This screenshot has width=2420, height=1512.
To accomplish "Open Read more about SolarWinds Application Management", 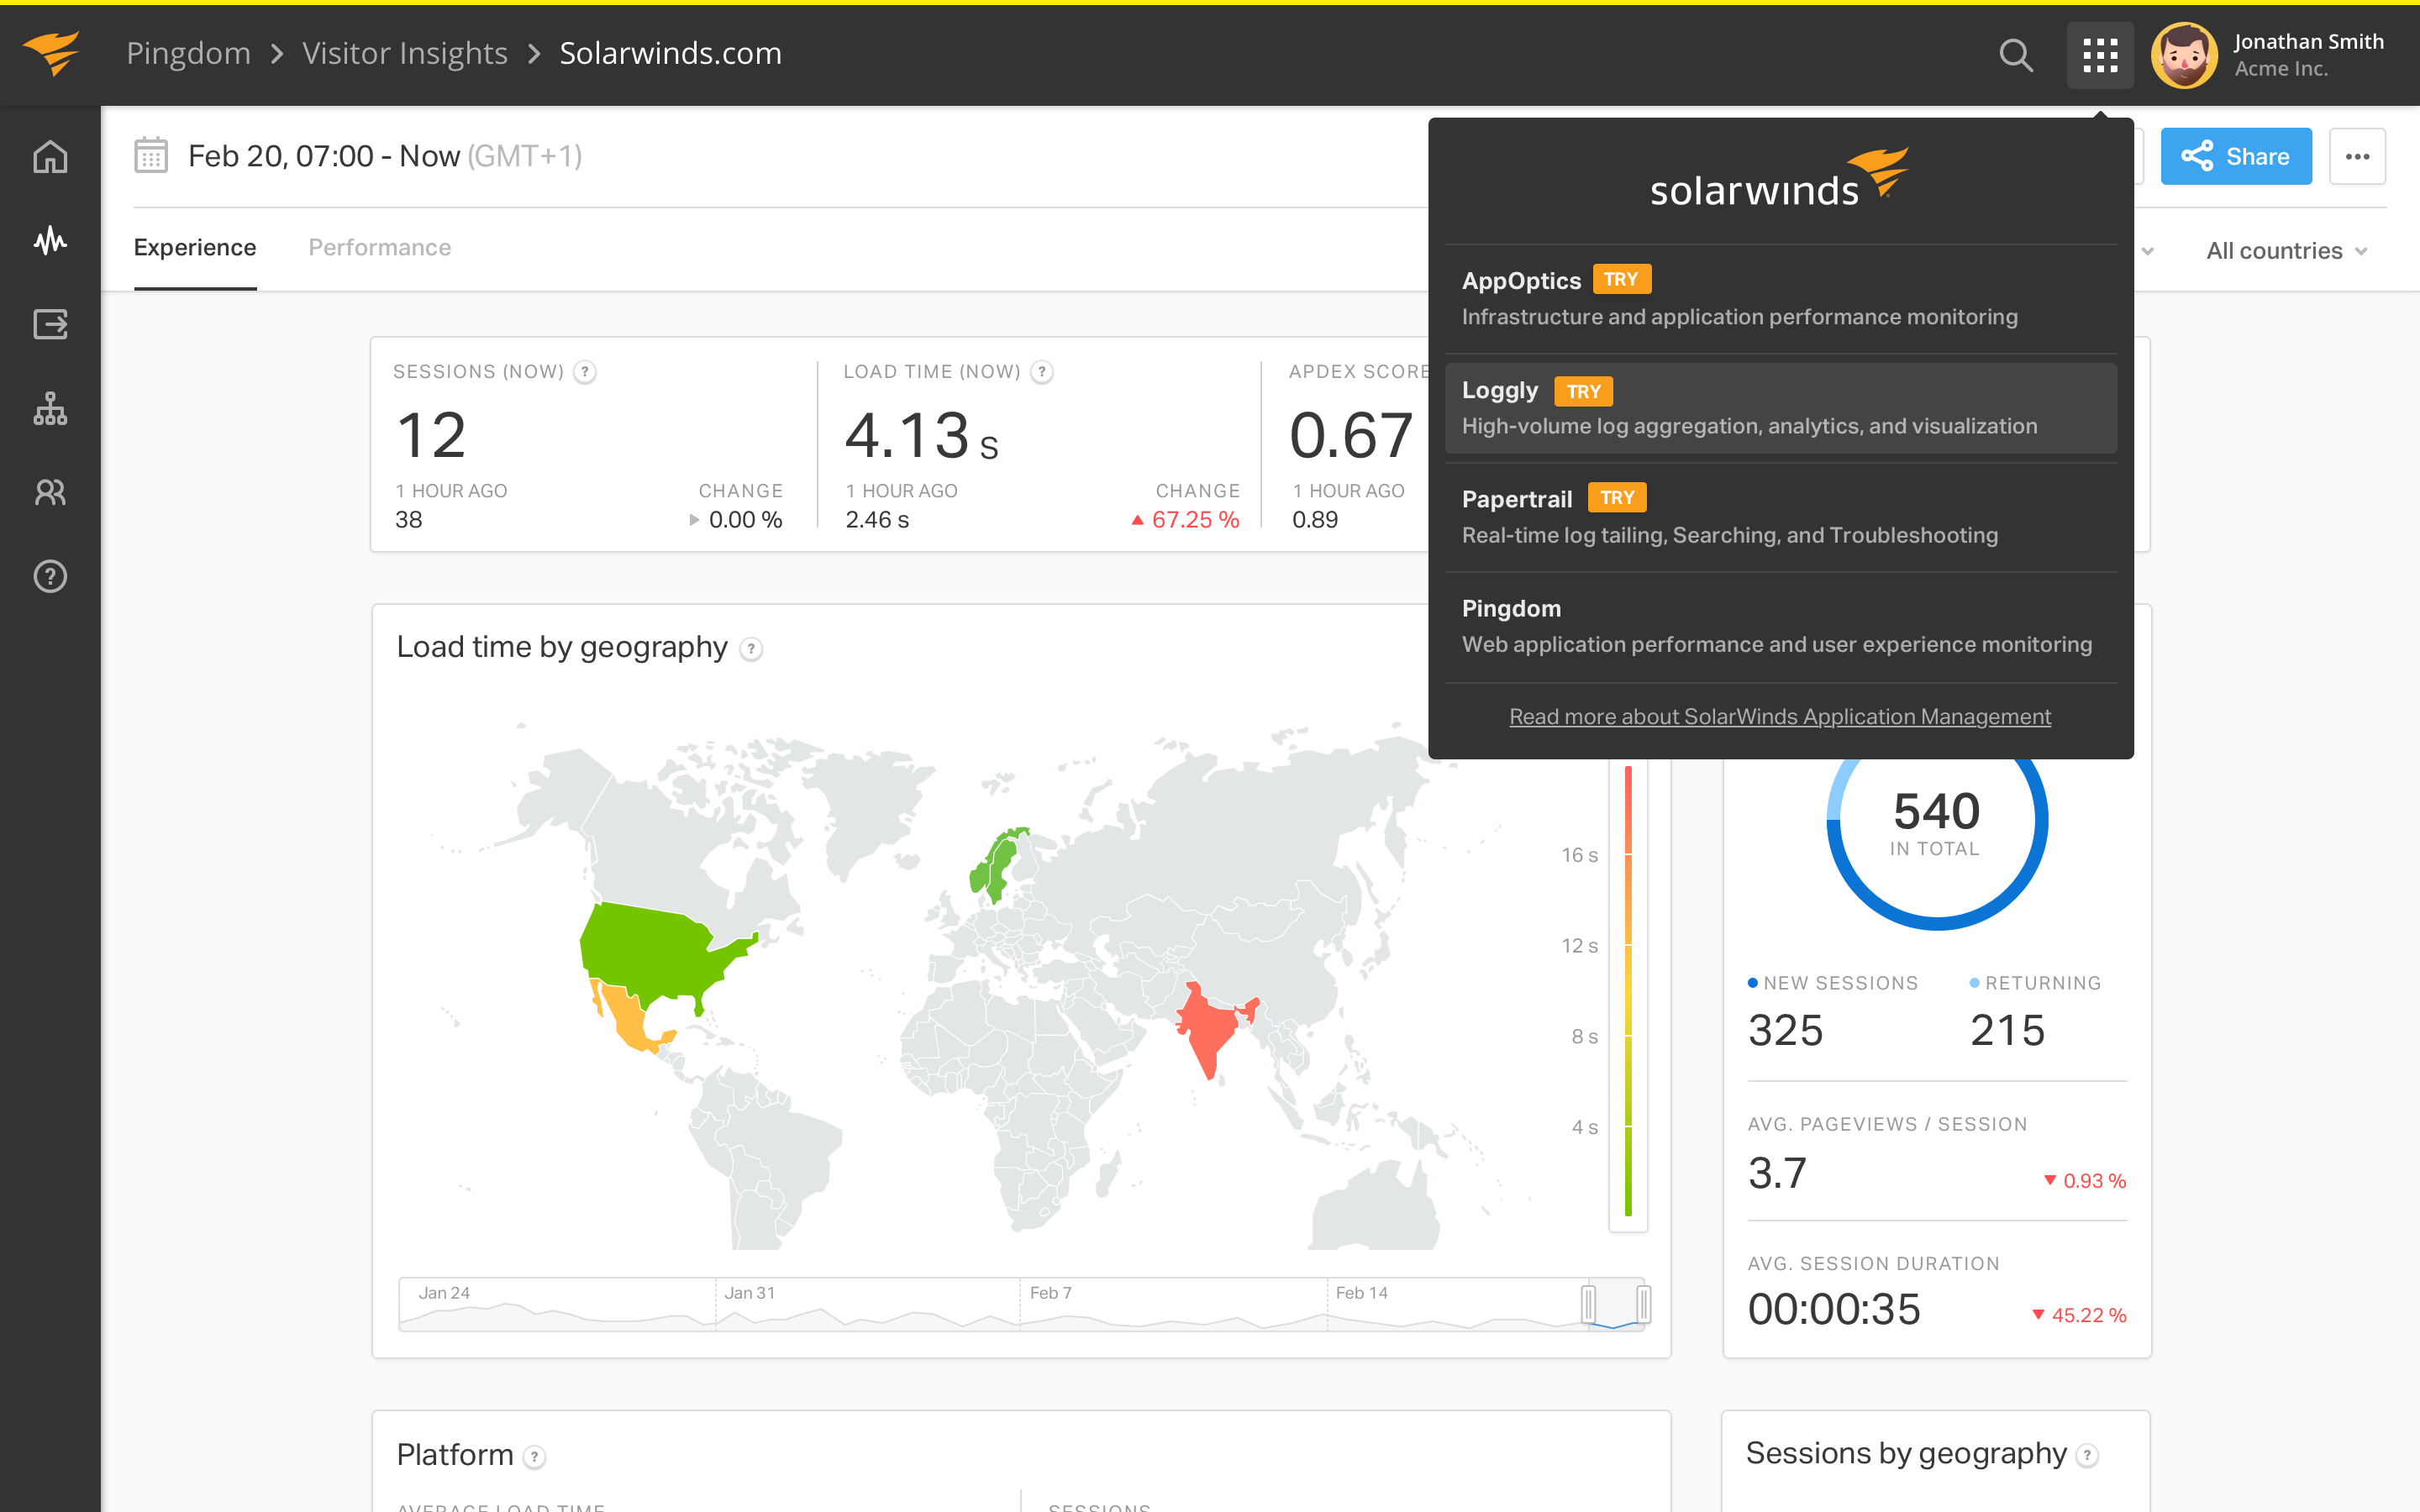I will [1780, 716].
